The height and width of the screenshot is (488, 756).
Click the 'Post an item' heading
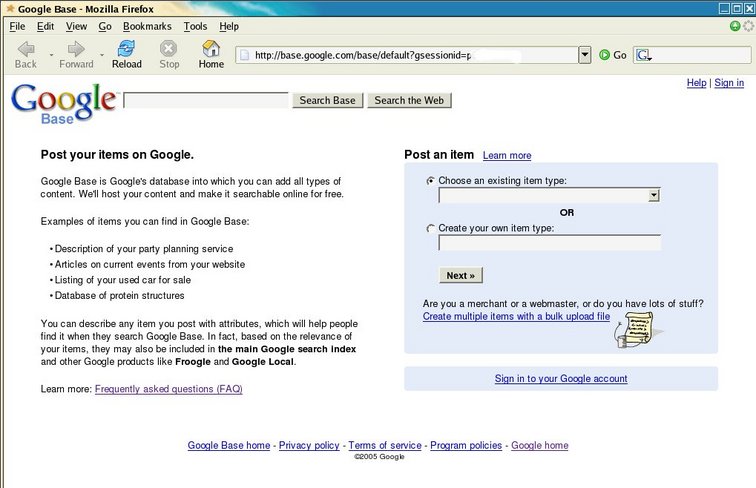pyautogui.click(x=439, y=155)
